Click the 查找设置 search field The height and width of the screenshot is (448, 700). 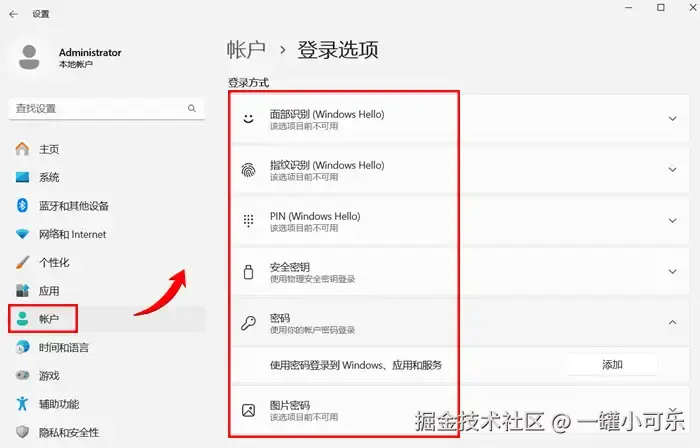107,108
